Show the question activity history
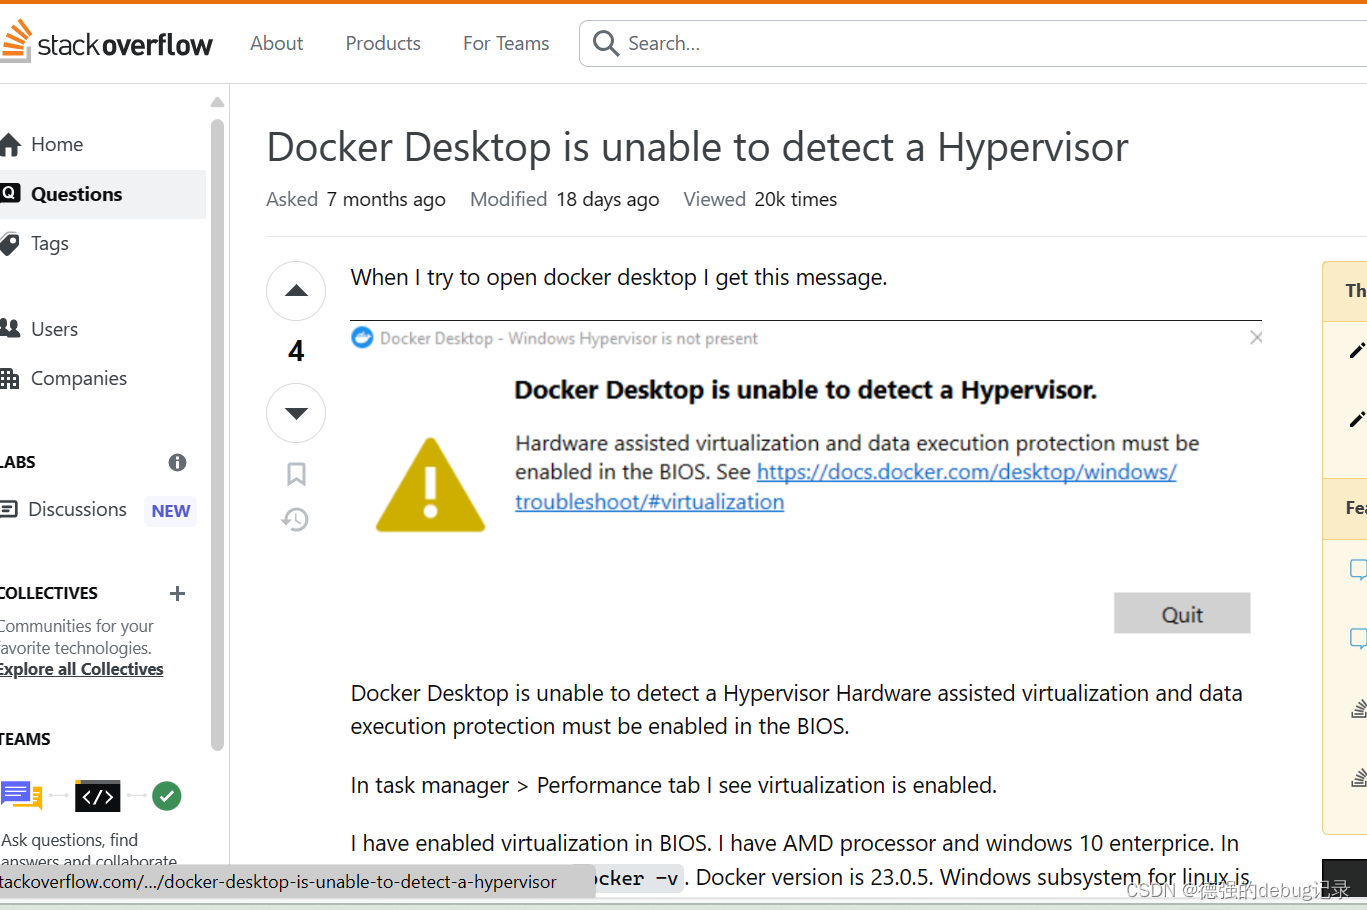Image resolution: width=1367 pixels, height=910 pixels. [x=295, y=519]
